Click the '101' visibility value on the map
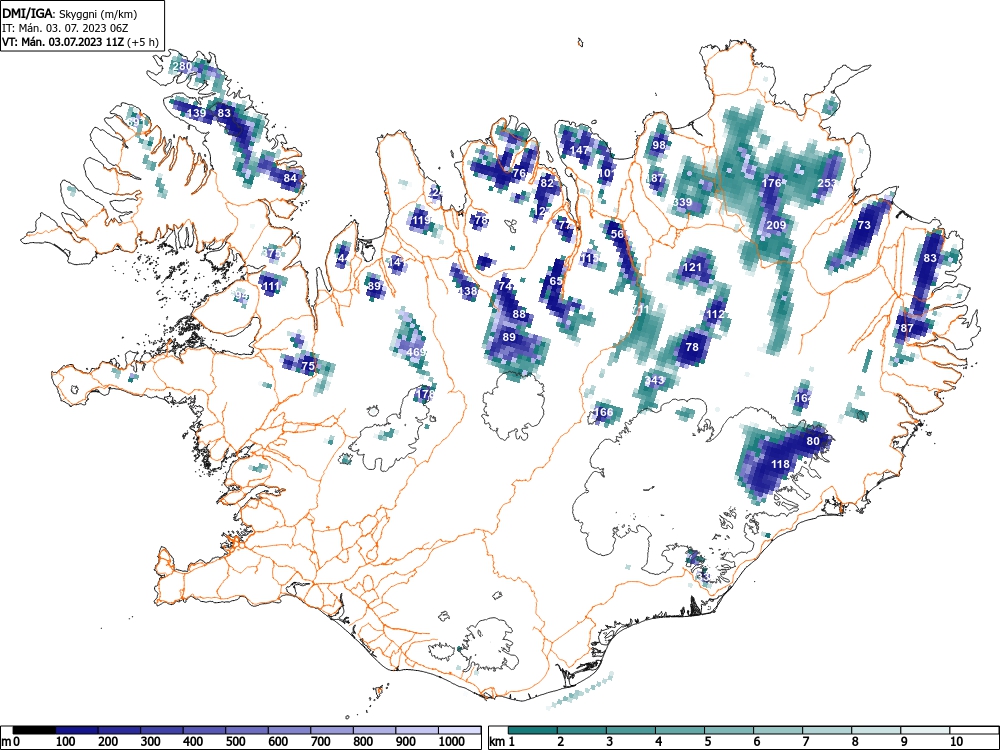 (x=607, y=173)
